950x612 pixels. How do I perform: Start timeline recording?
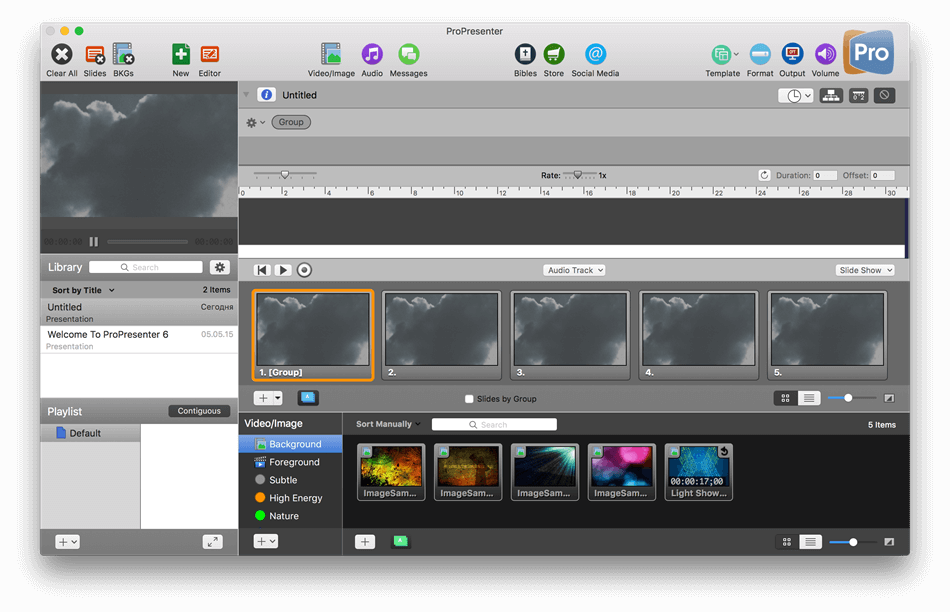(305, 270)
